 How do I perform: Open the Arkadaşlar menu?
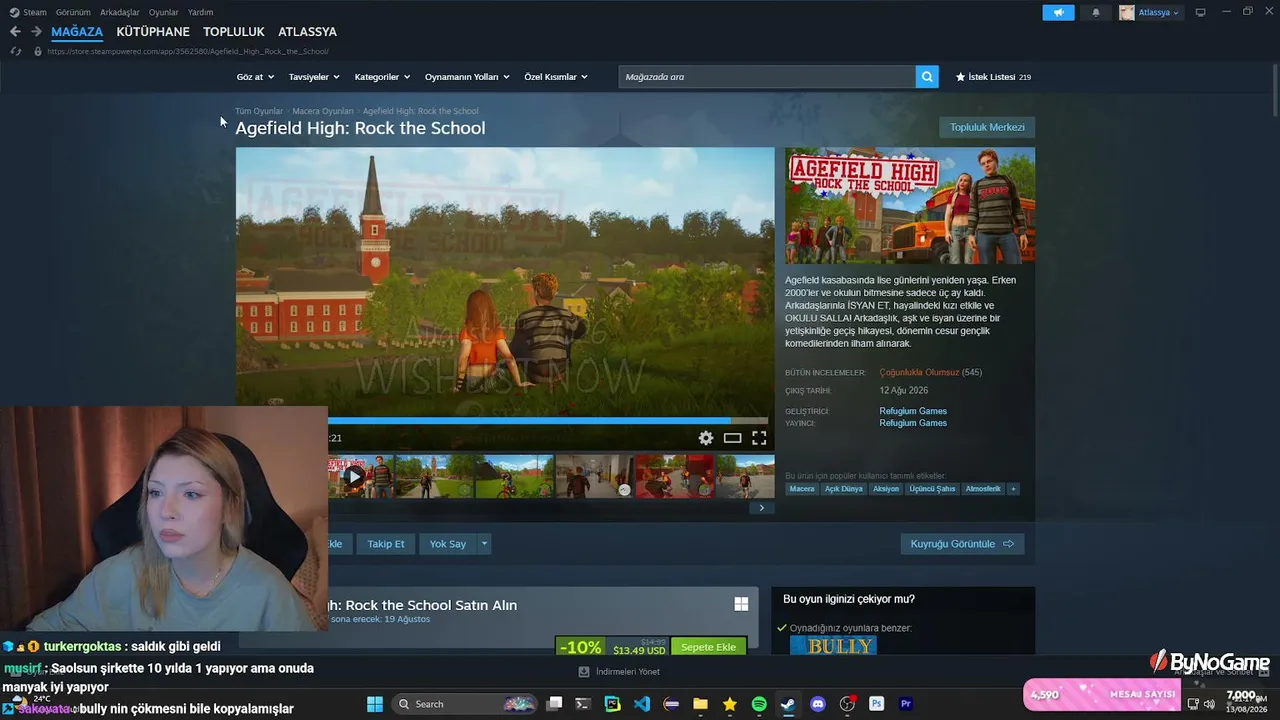coord(120,13)
